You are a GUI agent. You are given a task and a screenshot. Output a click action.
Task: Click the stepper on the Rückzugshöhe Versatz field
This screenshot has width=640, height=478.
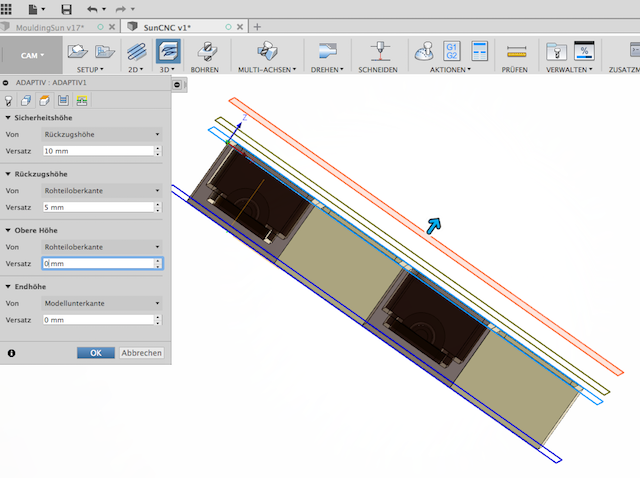[158, 207]
